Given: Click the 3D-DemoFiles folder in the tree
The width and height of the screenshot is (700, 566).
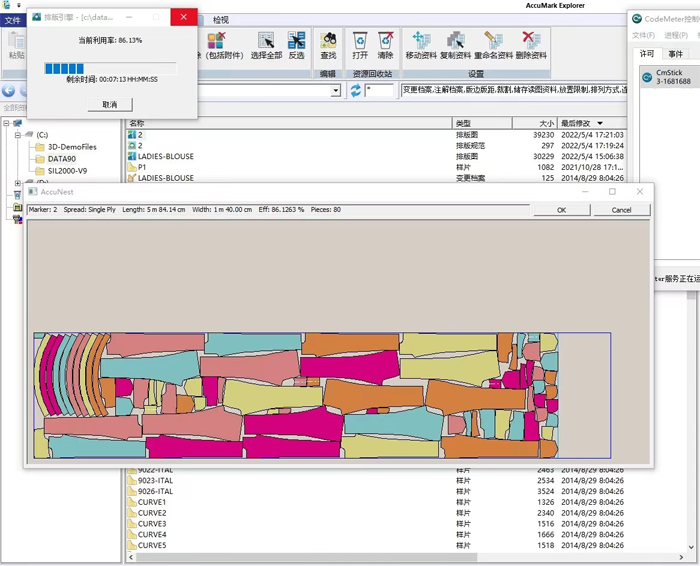Looking at the screenshot, I should click(x=72, y=147).
